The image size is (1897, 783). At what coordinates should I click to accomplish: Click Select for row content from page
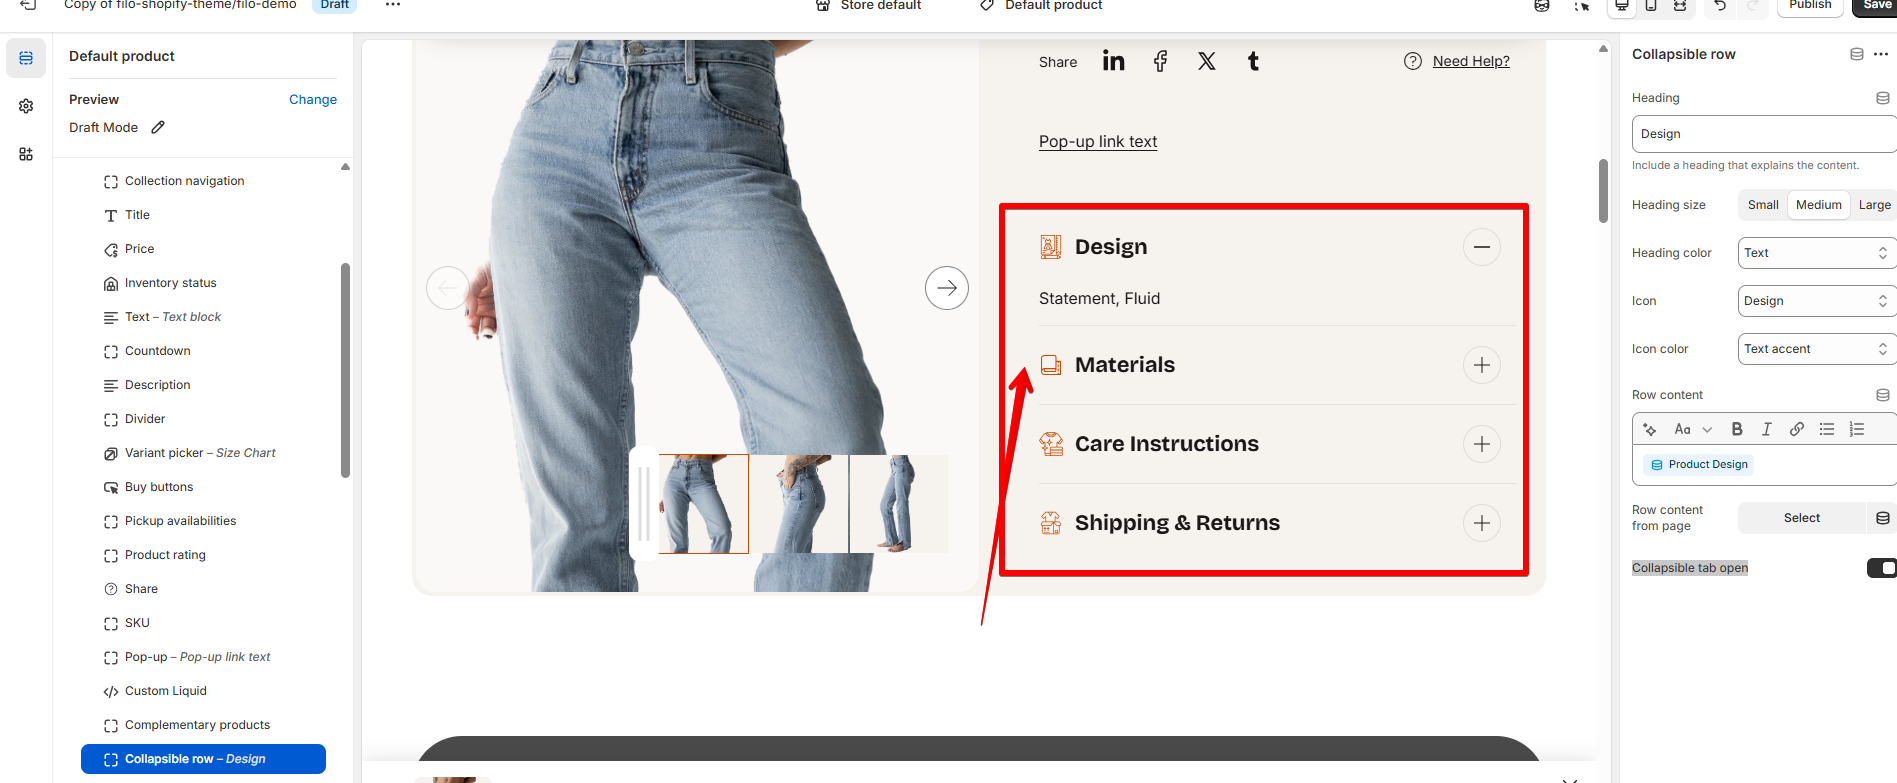coord(1802,518)
